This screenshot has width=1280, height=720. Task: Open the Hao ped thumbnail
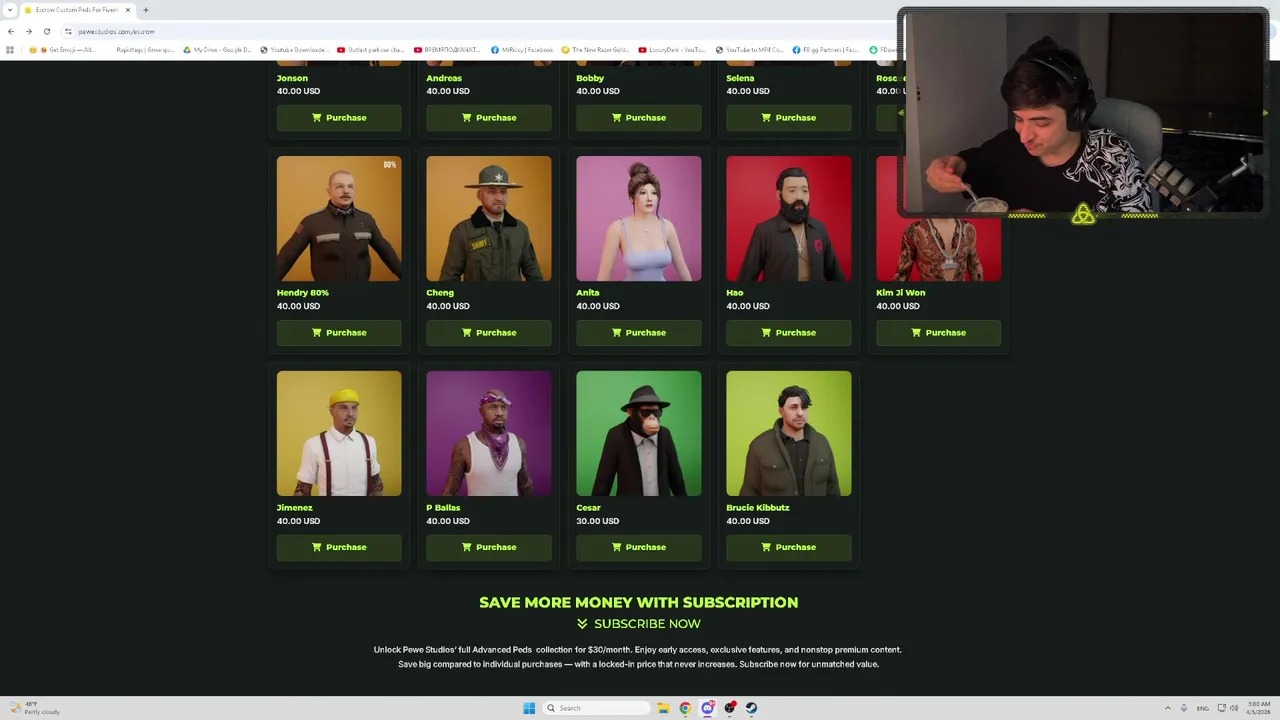(x=789, y=218)
